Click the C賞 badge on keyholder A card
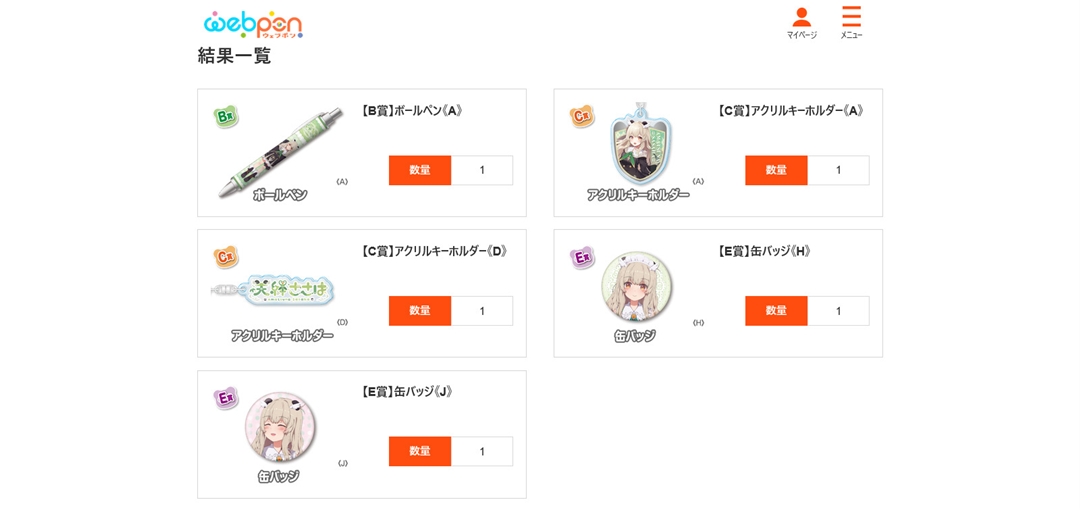This screenshot has width=1080, height=510. point(581,117)
